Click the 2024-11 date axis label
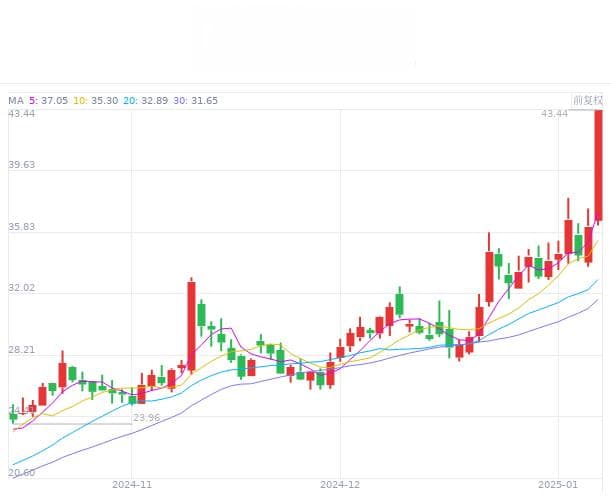 (x=132, y=485)
